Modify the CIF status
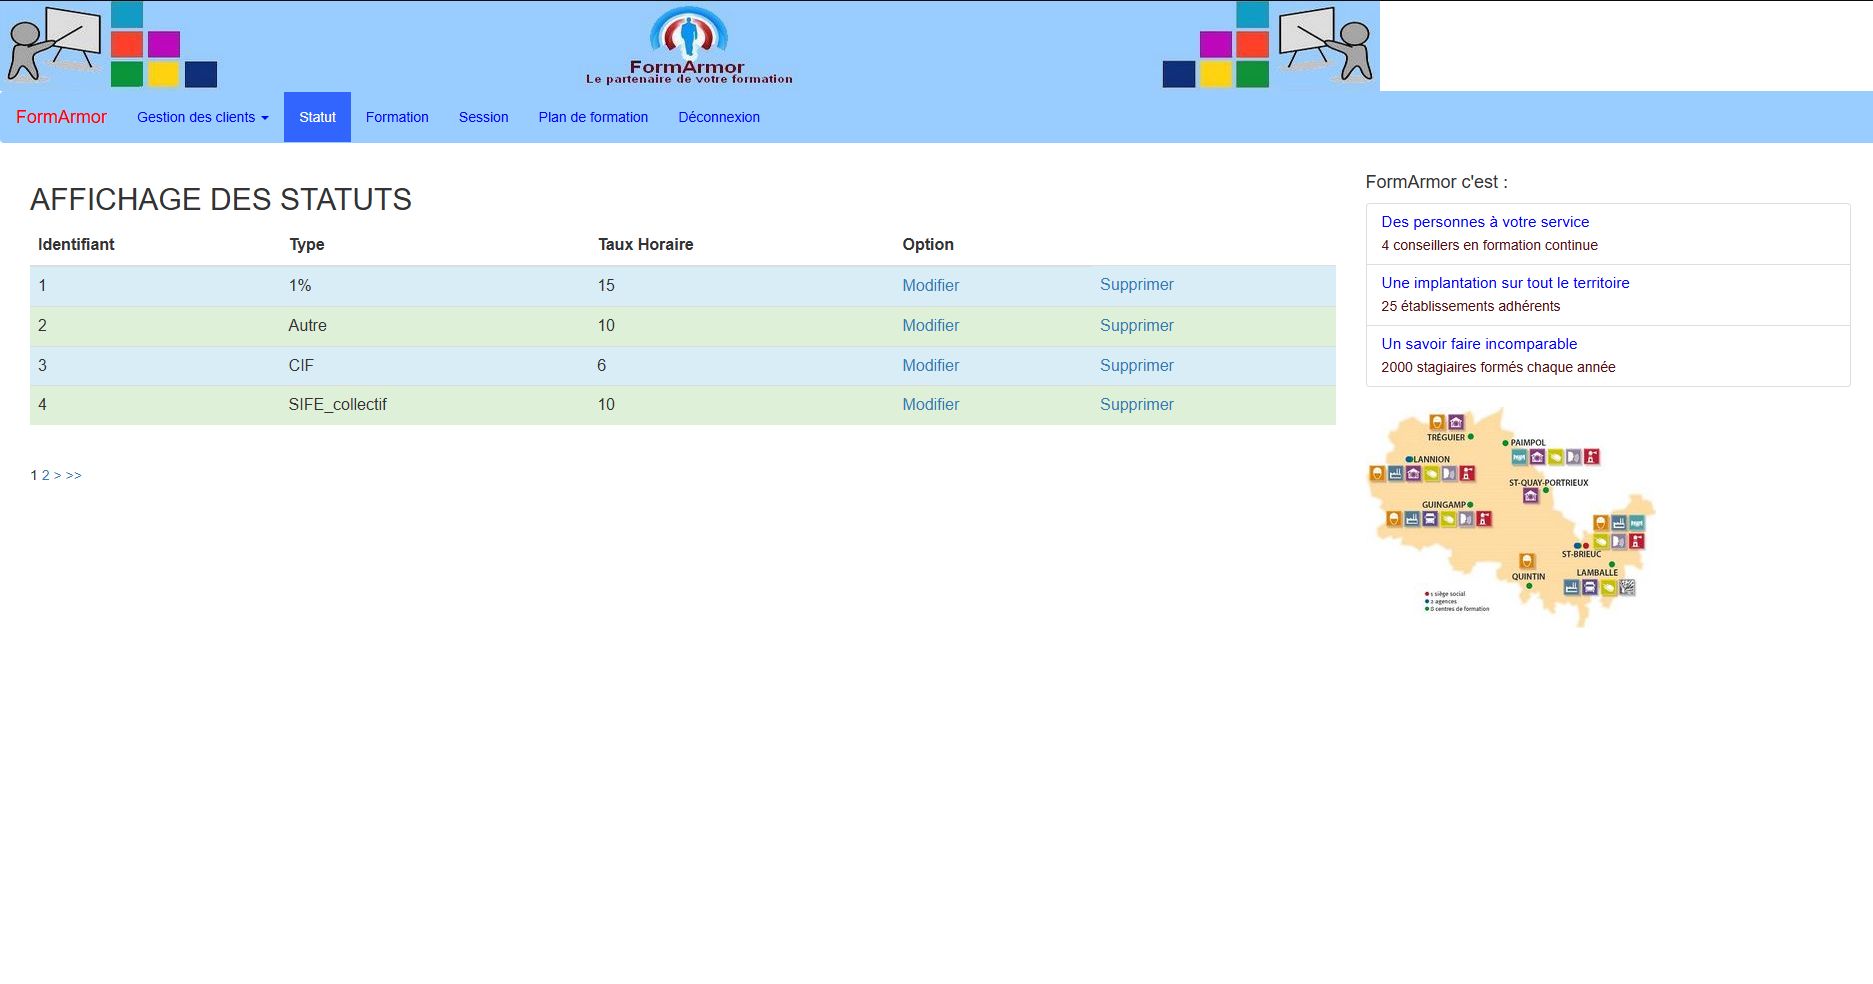 (x=930, y=365)
